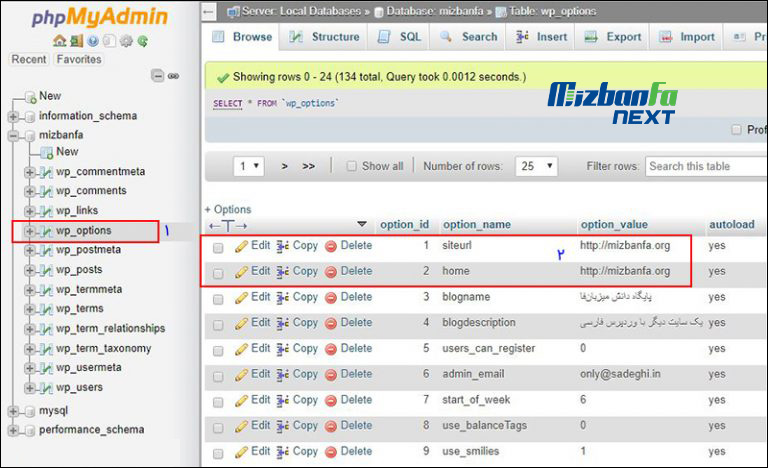Click the Home icon under phpMyAdmin logo

click(60, 41)
